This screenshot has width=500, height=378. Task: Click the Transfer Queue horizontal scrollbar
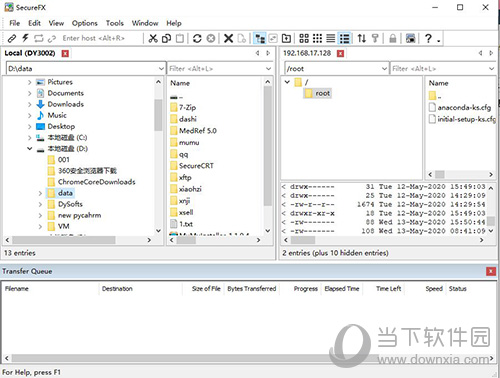click(x=195, y=358)
